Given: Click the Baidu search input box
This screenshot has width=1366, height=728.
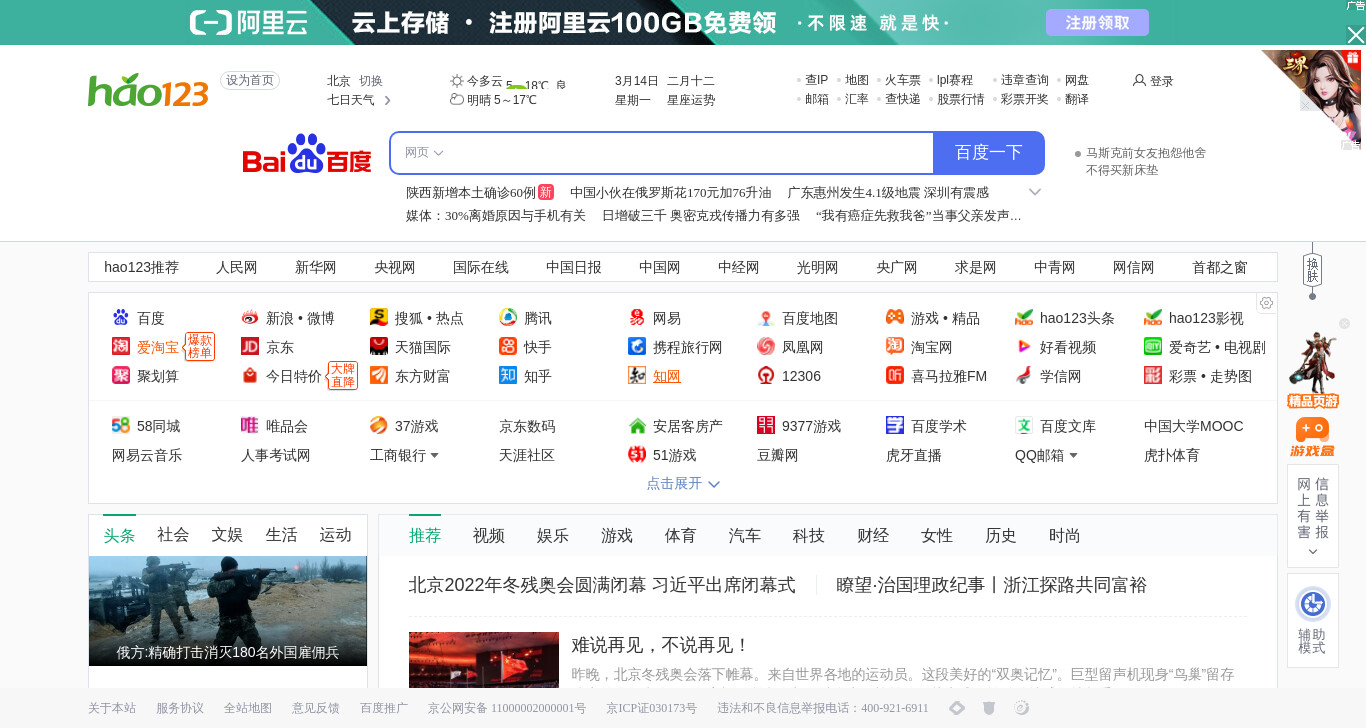Looking at the screenshot, I should point(662,153).
